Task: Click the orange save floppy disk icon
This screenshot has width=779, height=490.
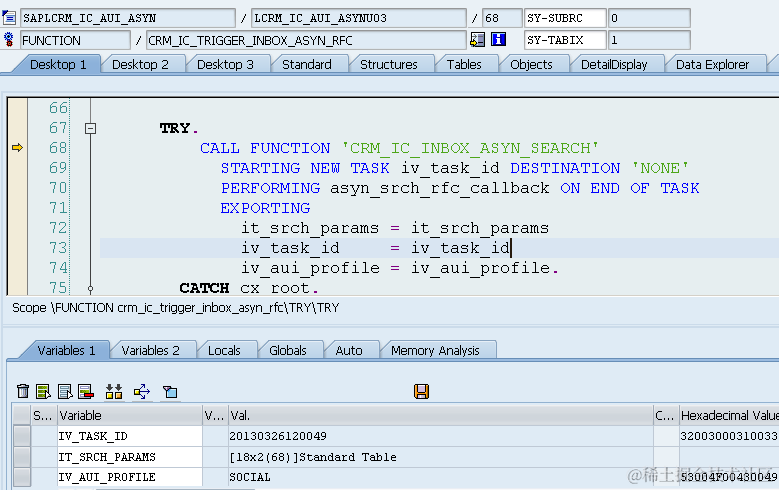Action: coord(421,391)
